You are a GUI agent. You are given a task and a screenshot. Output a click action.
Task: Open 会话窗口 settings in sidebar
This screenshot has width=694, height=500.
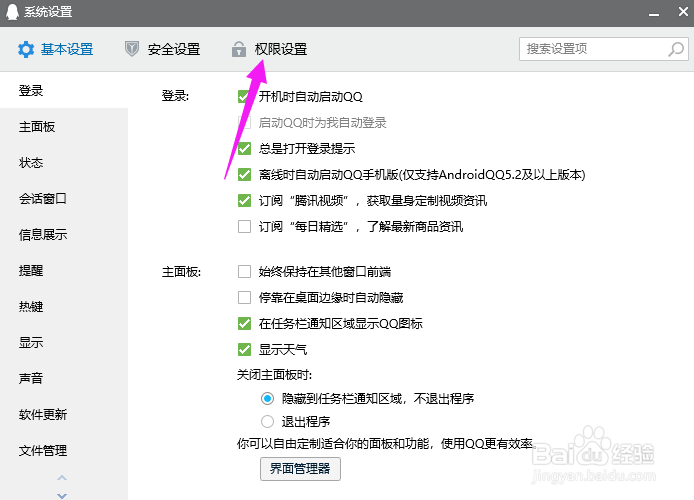[64, 198]
